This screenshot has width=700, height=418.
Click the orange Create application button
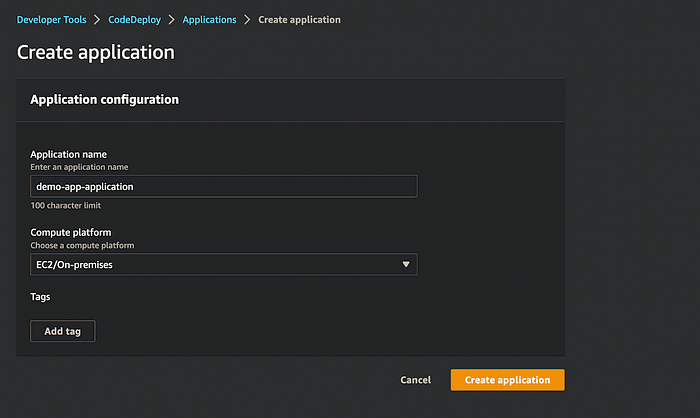(x=508, y=380)
